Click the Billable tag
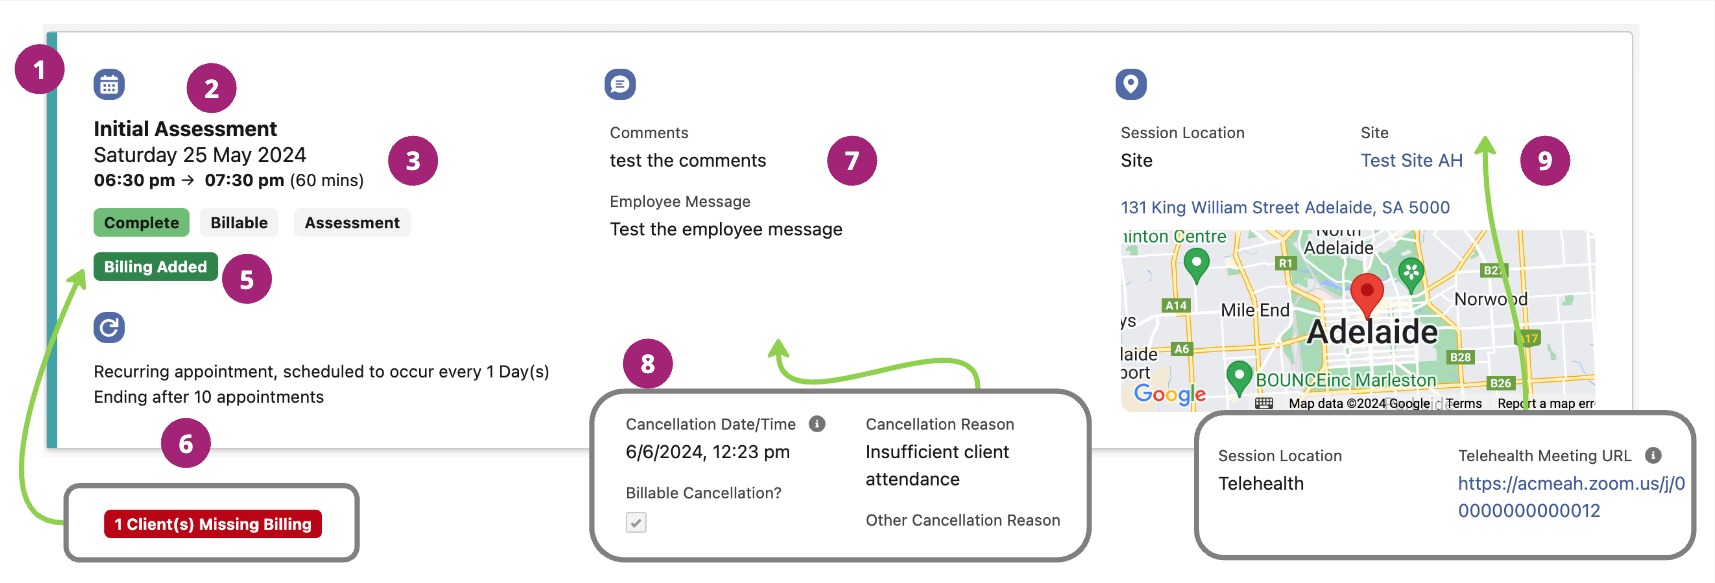The width and height of the screenshot is (1715, 583). (x=239, y=223)
